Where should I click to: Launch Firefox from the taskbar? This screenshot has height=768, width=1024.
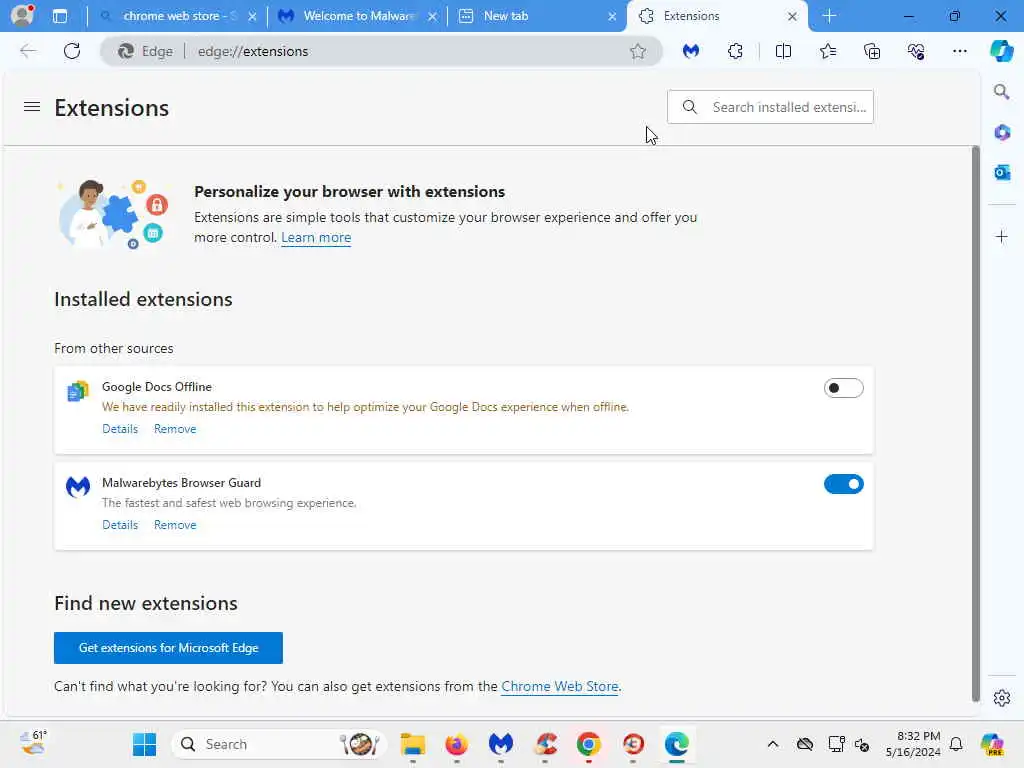pos(456,744)
